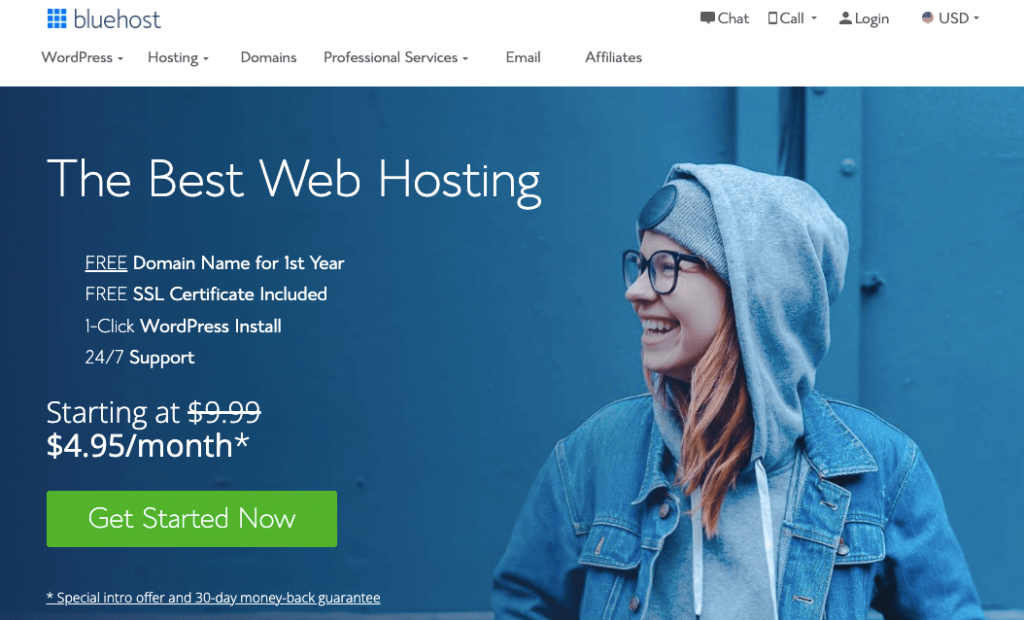The height and width of the screenshot is (620, 1024).
Task: Select Affiliates in the navigation bar
Action: click(x=613, y=57)
